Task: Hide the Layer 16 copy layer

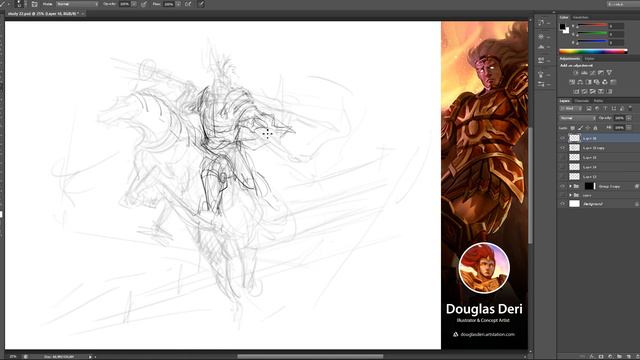Action: pos(562,148)
